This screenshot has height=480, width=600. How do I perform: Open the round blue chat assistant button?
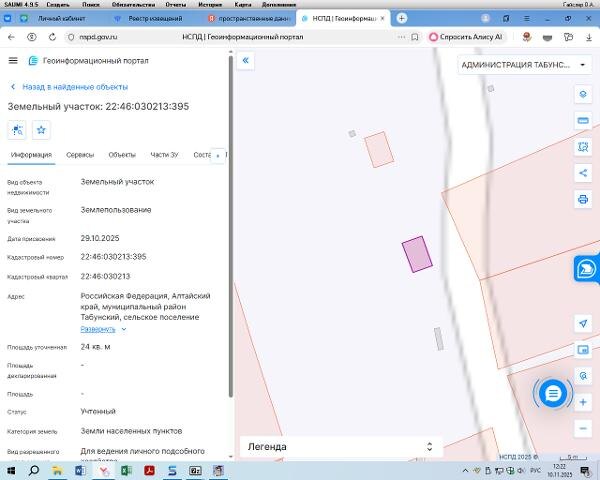[553, 393]
